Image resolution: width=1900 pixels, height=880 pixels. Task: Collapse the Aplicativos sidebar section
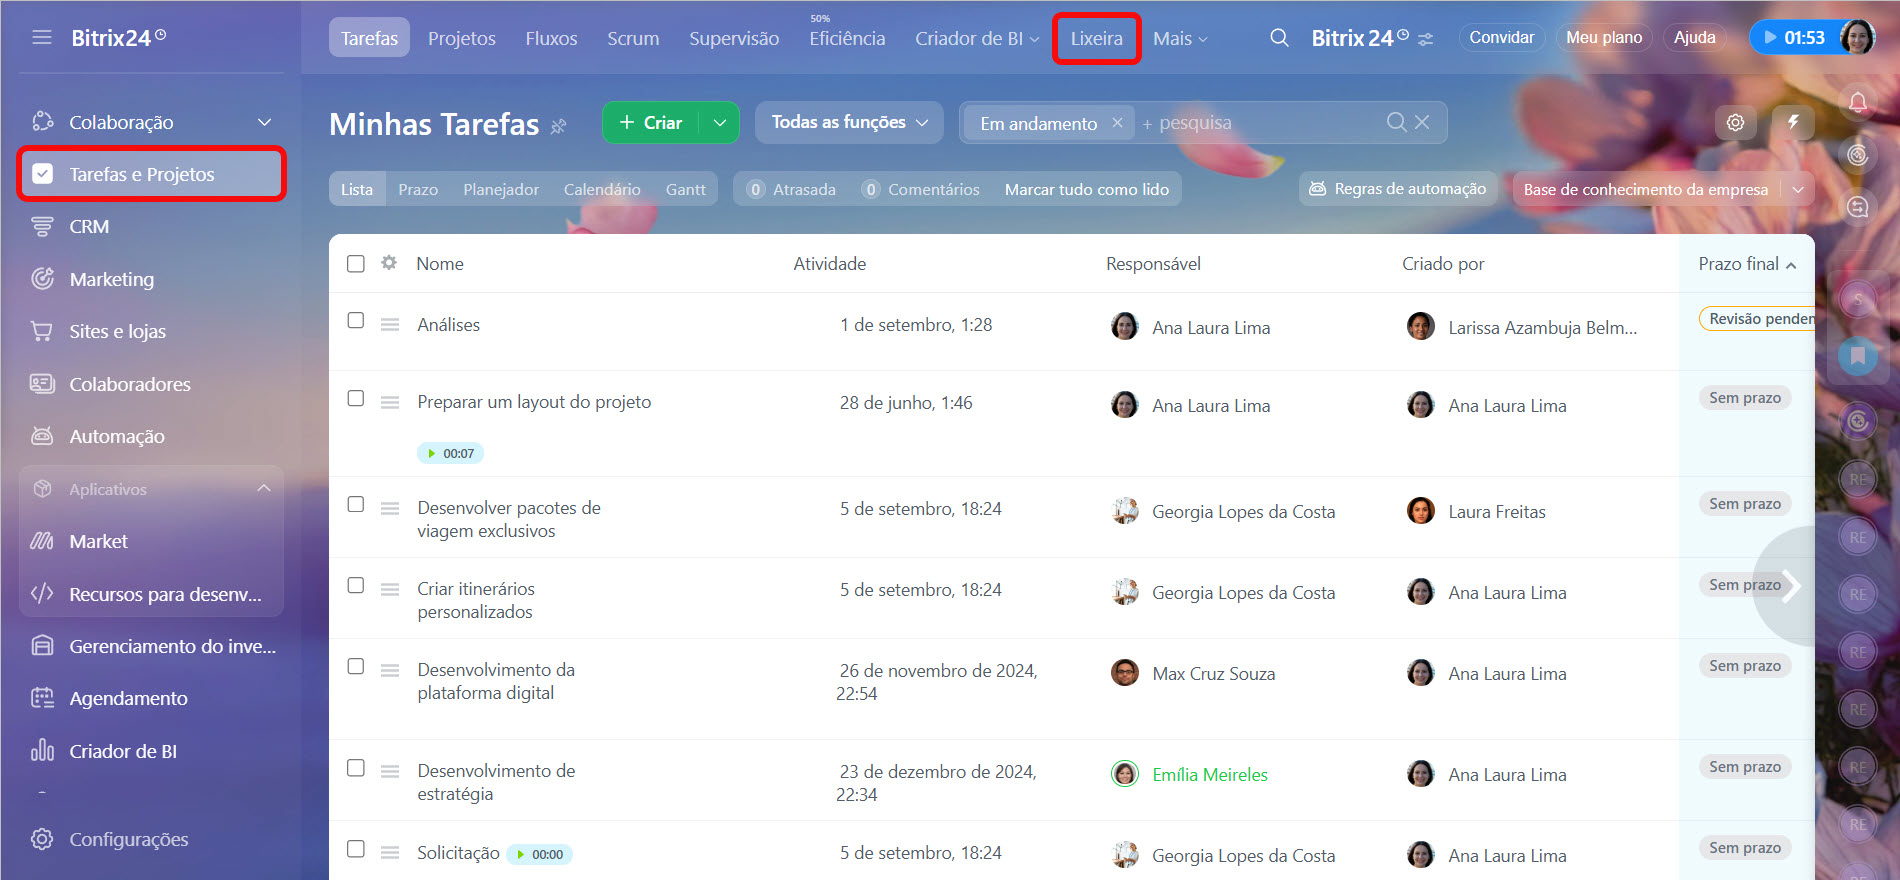tap(264, 489)
